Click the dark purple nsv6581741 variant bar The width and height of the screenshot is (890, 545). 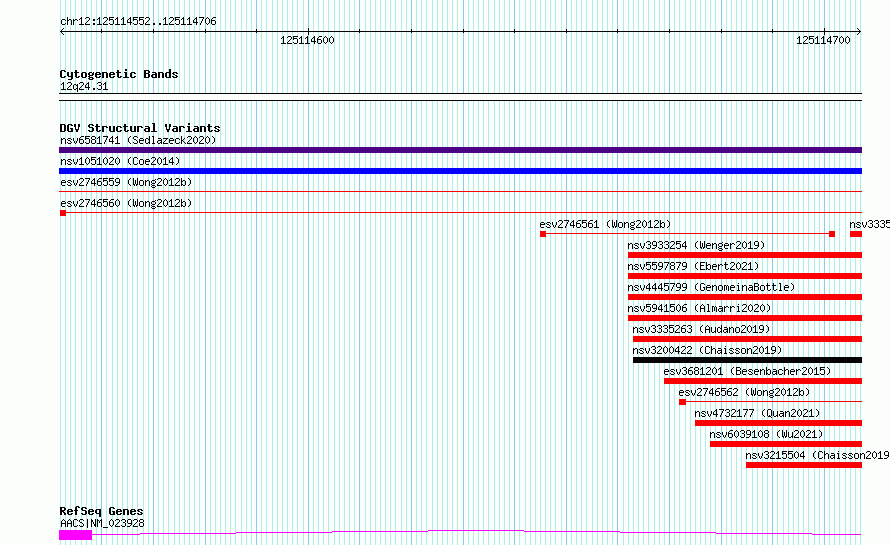460,150
